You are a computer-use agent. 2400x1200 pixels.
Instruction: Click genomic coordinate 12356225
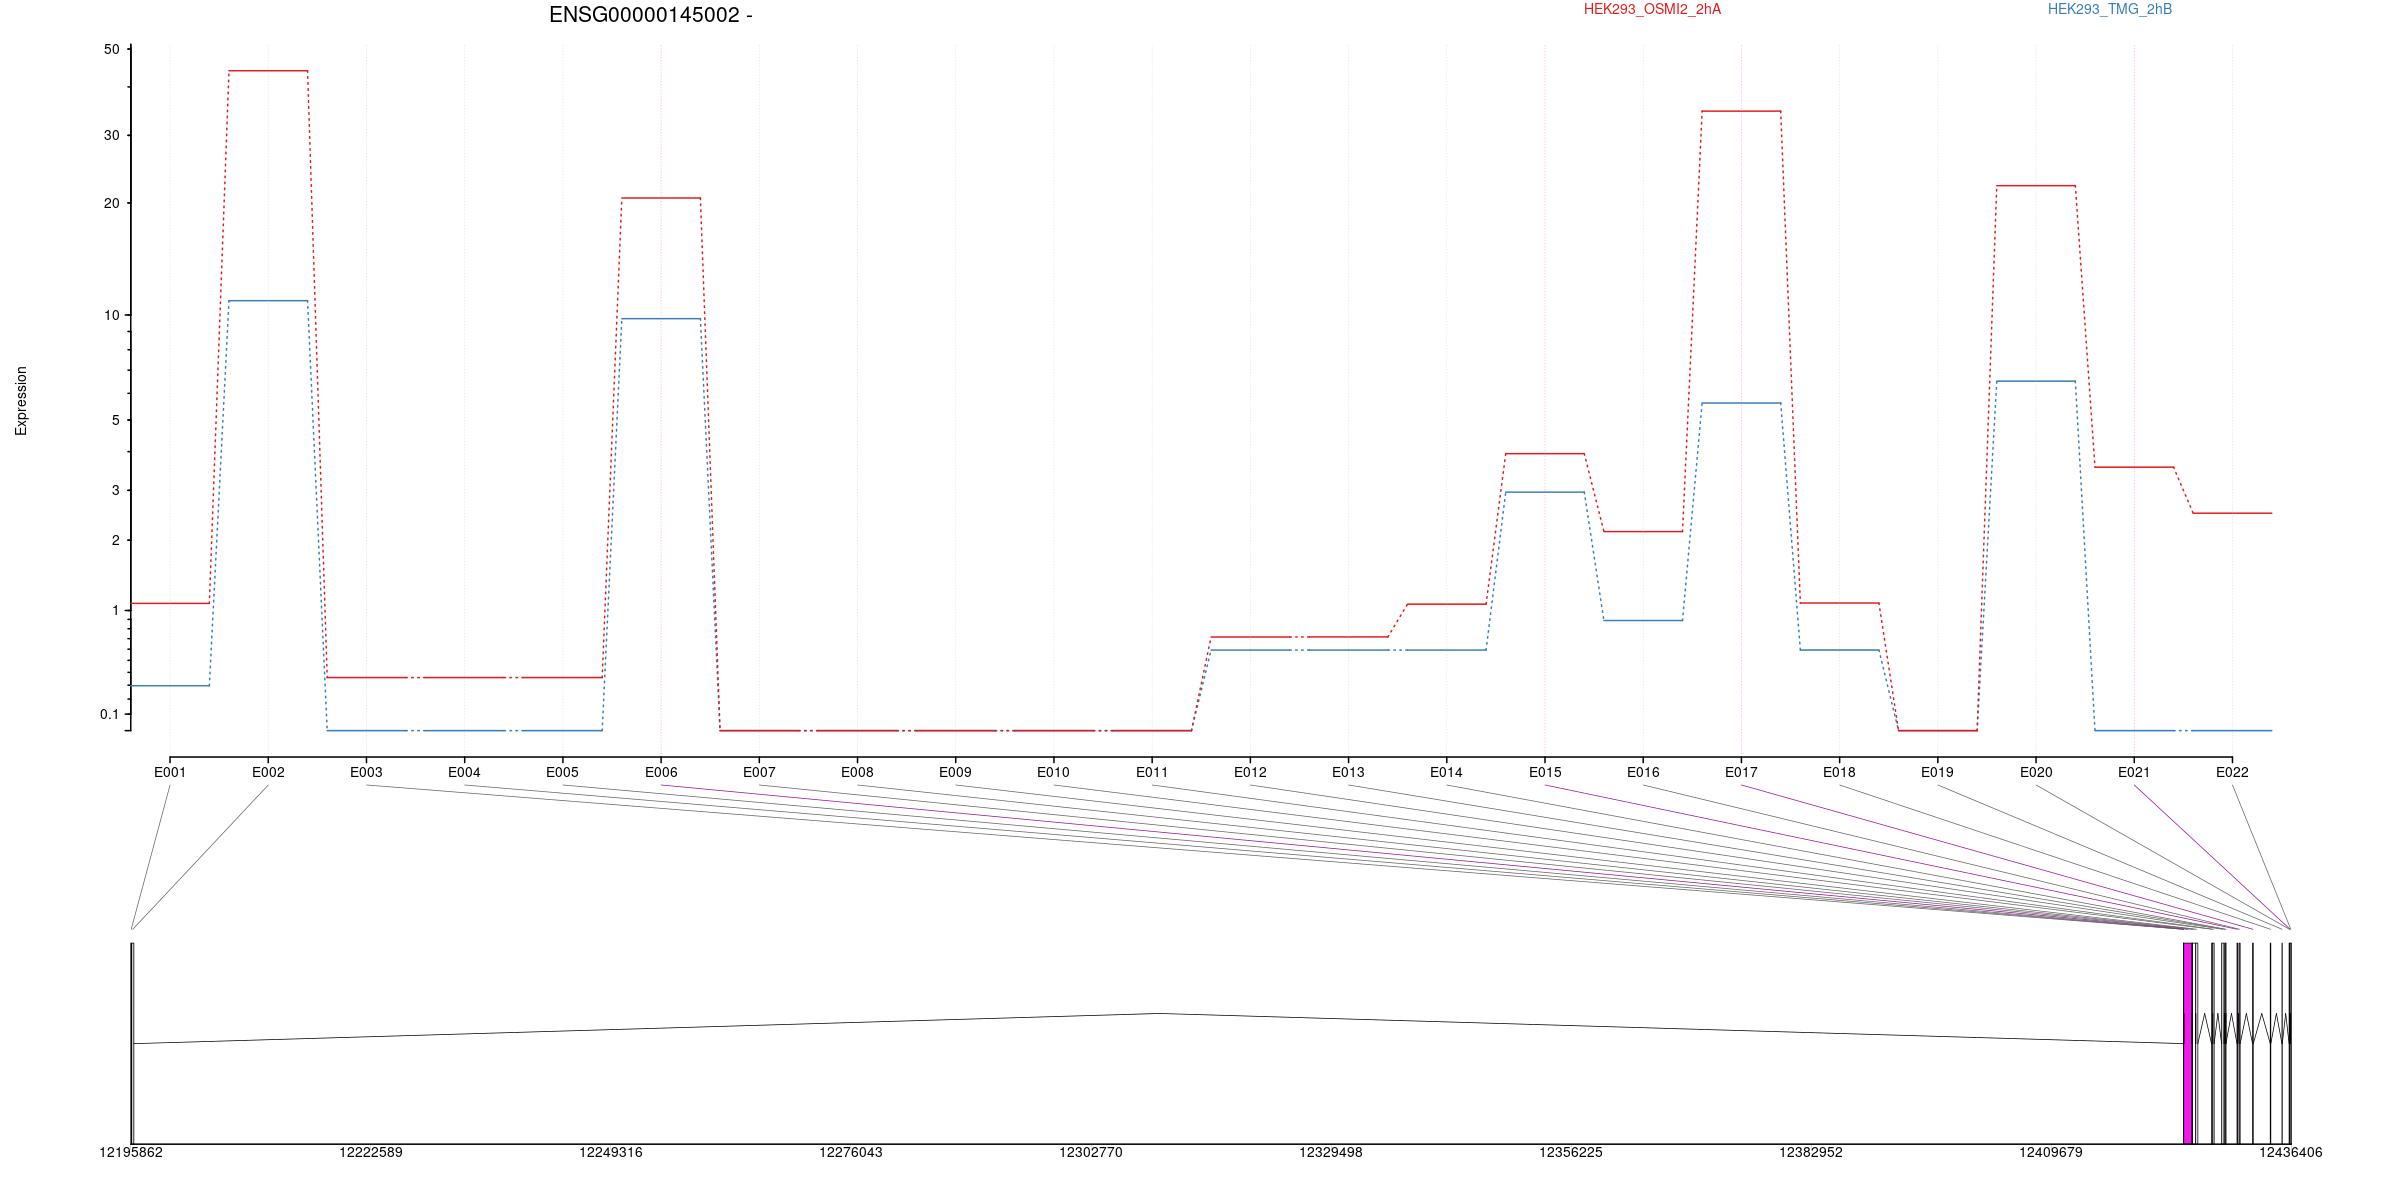(x=1571, y=1152)
